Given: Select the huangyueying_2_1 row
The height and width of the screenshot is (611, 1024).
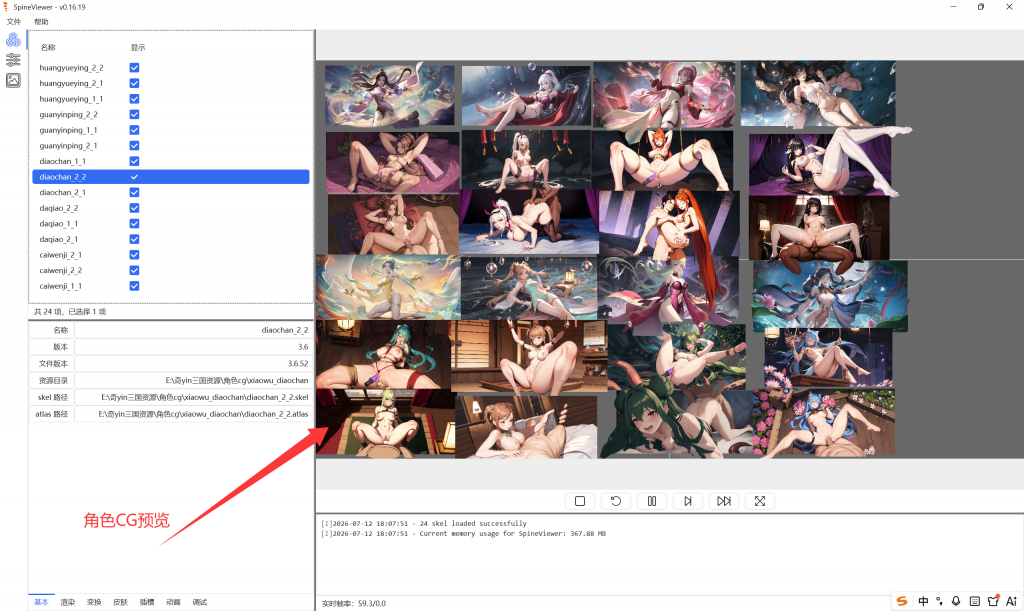Looking at the screenshot, I should 170,83.
